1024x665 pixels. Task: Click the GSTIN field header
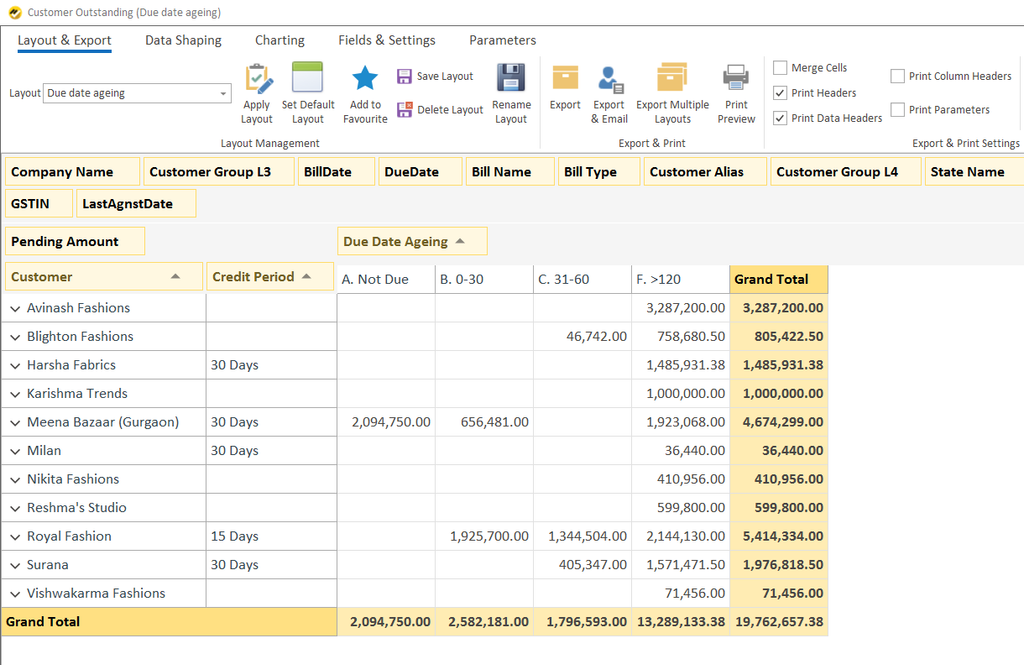point(39,203)
